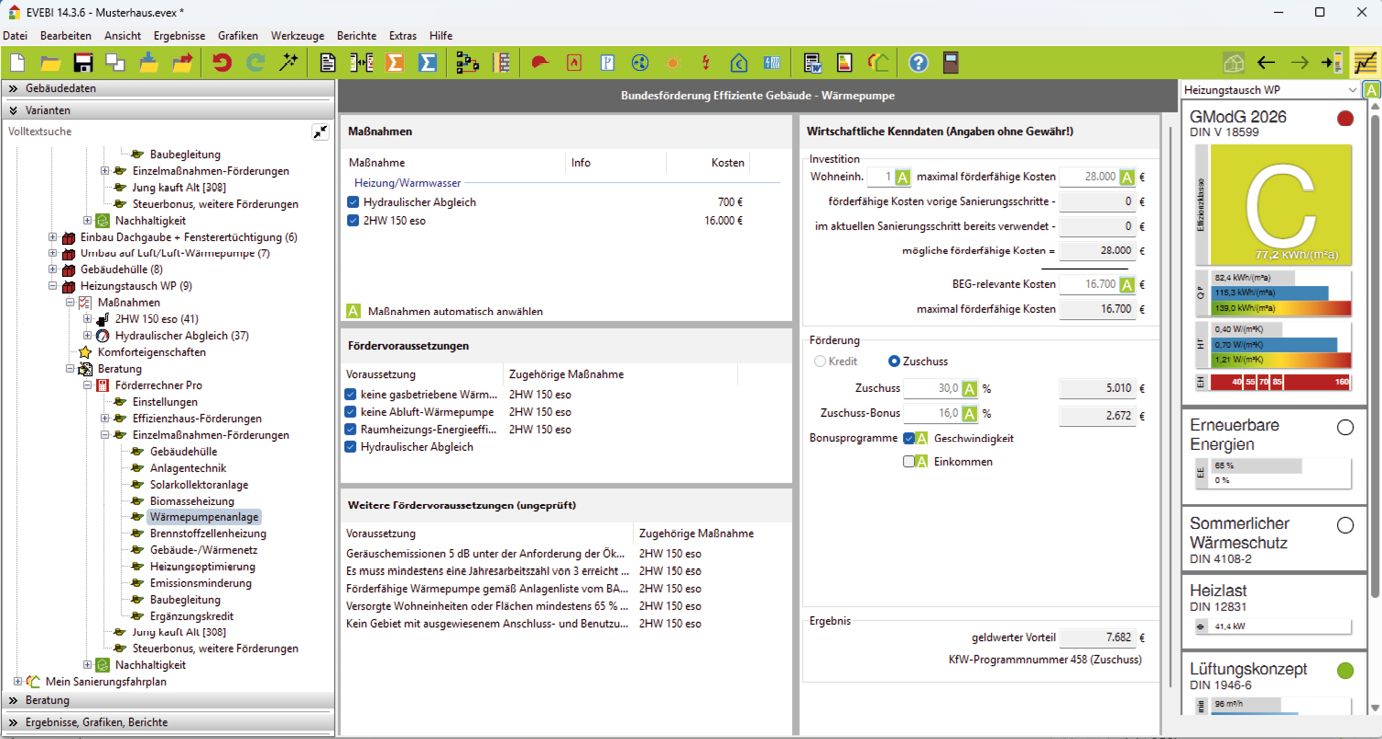Image resolution: width=1382 pixels, height=739 pixels.
Task: Click the green Lüftungskonzept status indicator
Action: point(1345,670)
